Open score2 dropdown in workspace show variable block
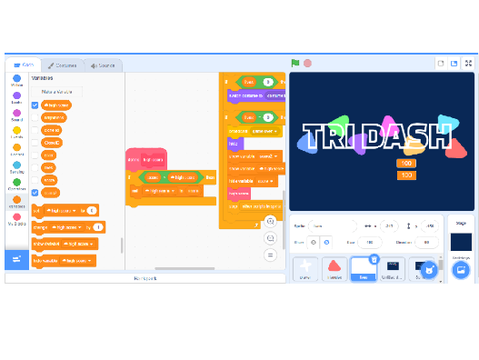This screenshot has width=479, height=360. click(x=268, y=156)
